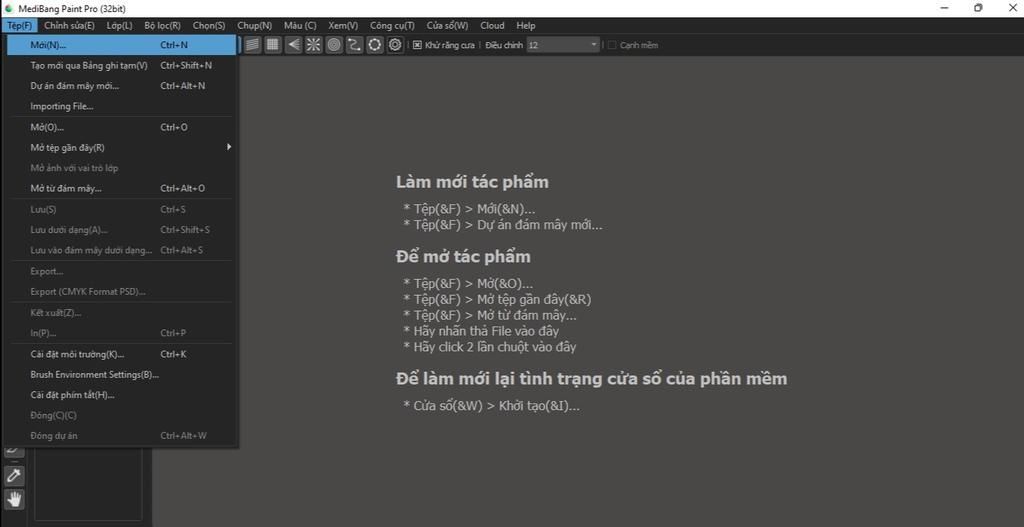The height and width of the screenshot is (527, 1024).
Task: Click Export (CMYK Format PSD)... entry
Action: click(x=121, y=291)
